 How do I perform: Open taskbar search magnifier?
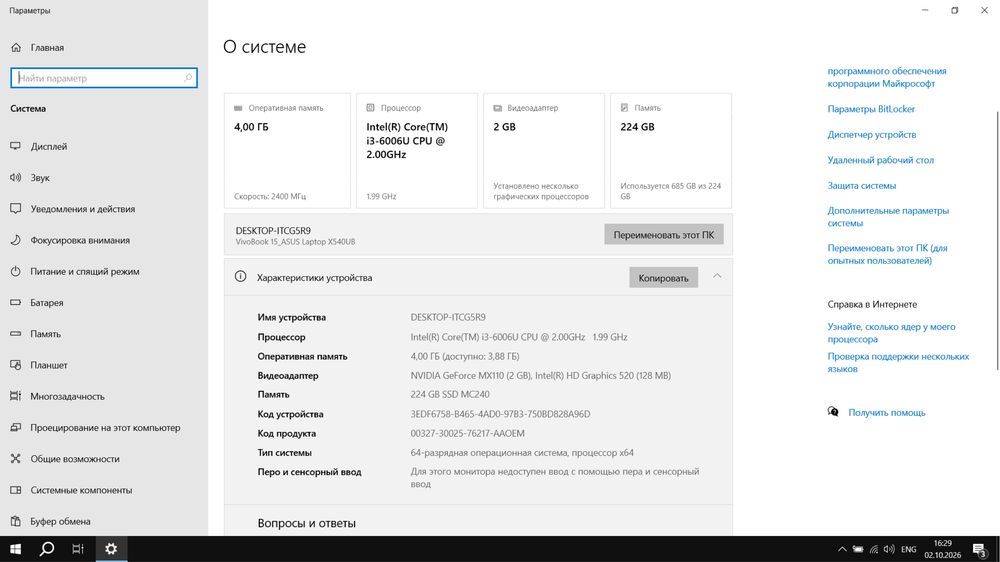(x=47, y=549)
